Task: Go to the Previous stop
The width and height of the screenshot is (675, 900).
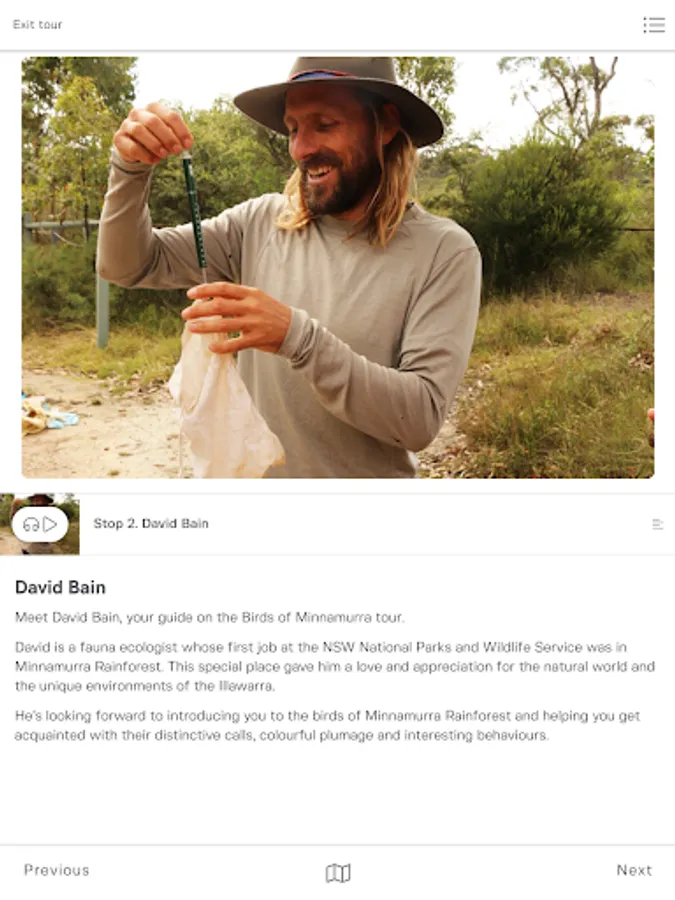Action: pos(56,870)
